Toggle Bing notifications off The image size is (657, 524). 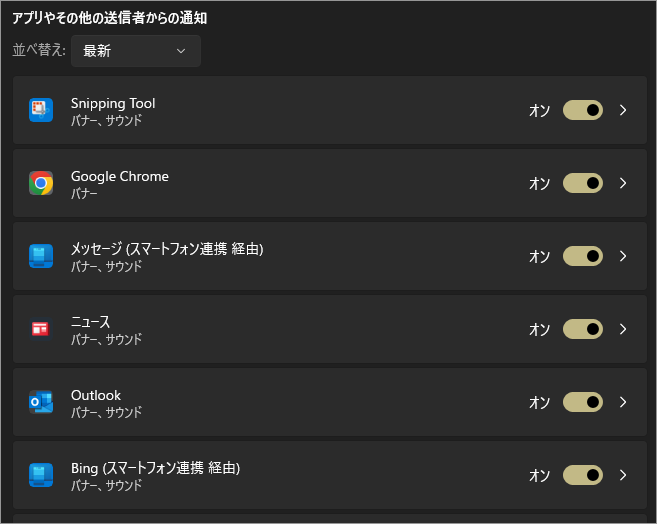583,475
